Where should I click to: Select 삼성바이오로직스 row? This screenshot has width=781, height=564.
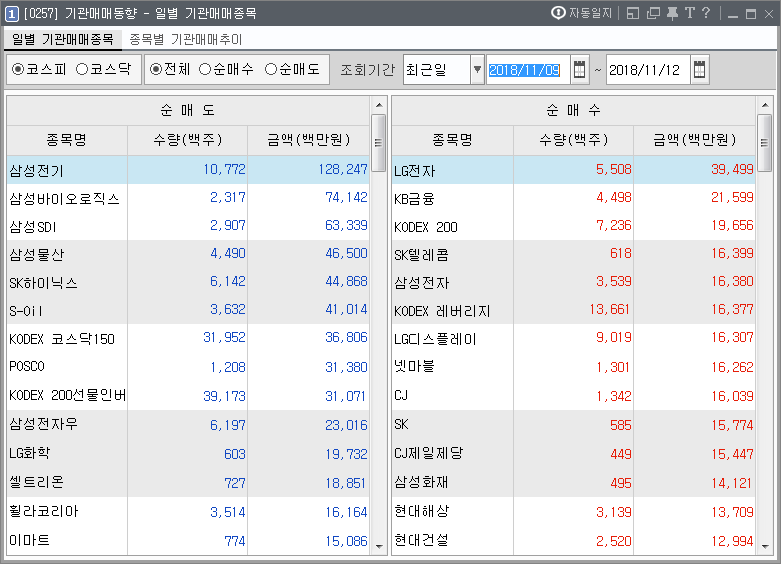click(188, 198)
